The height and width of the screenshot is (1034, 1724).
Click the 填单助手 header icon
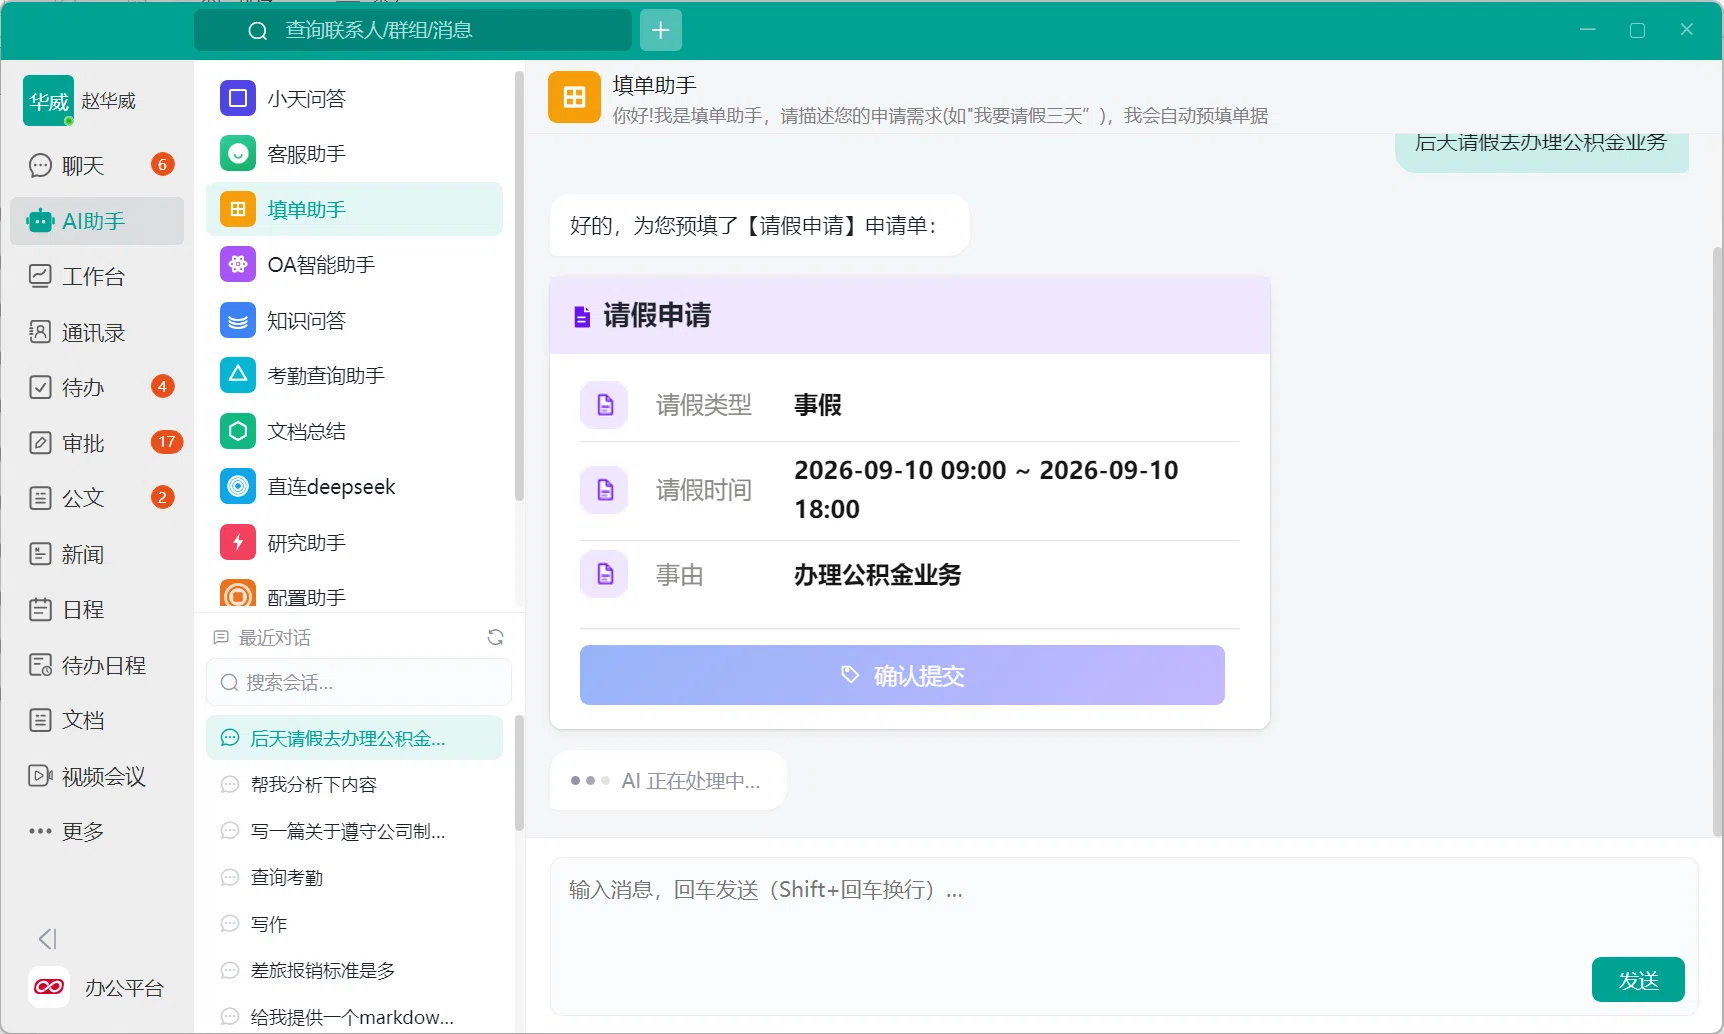pyautogui.click(x=574, y=97)
